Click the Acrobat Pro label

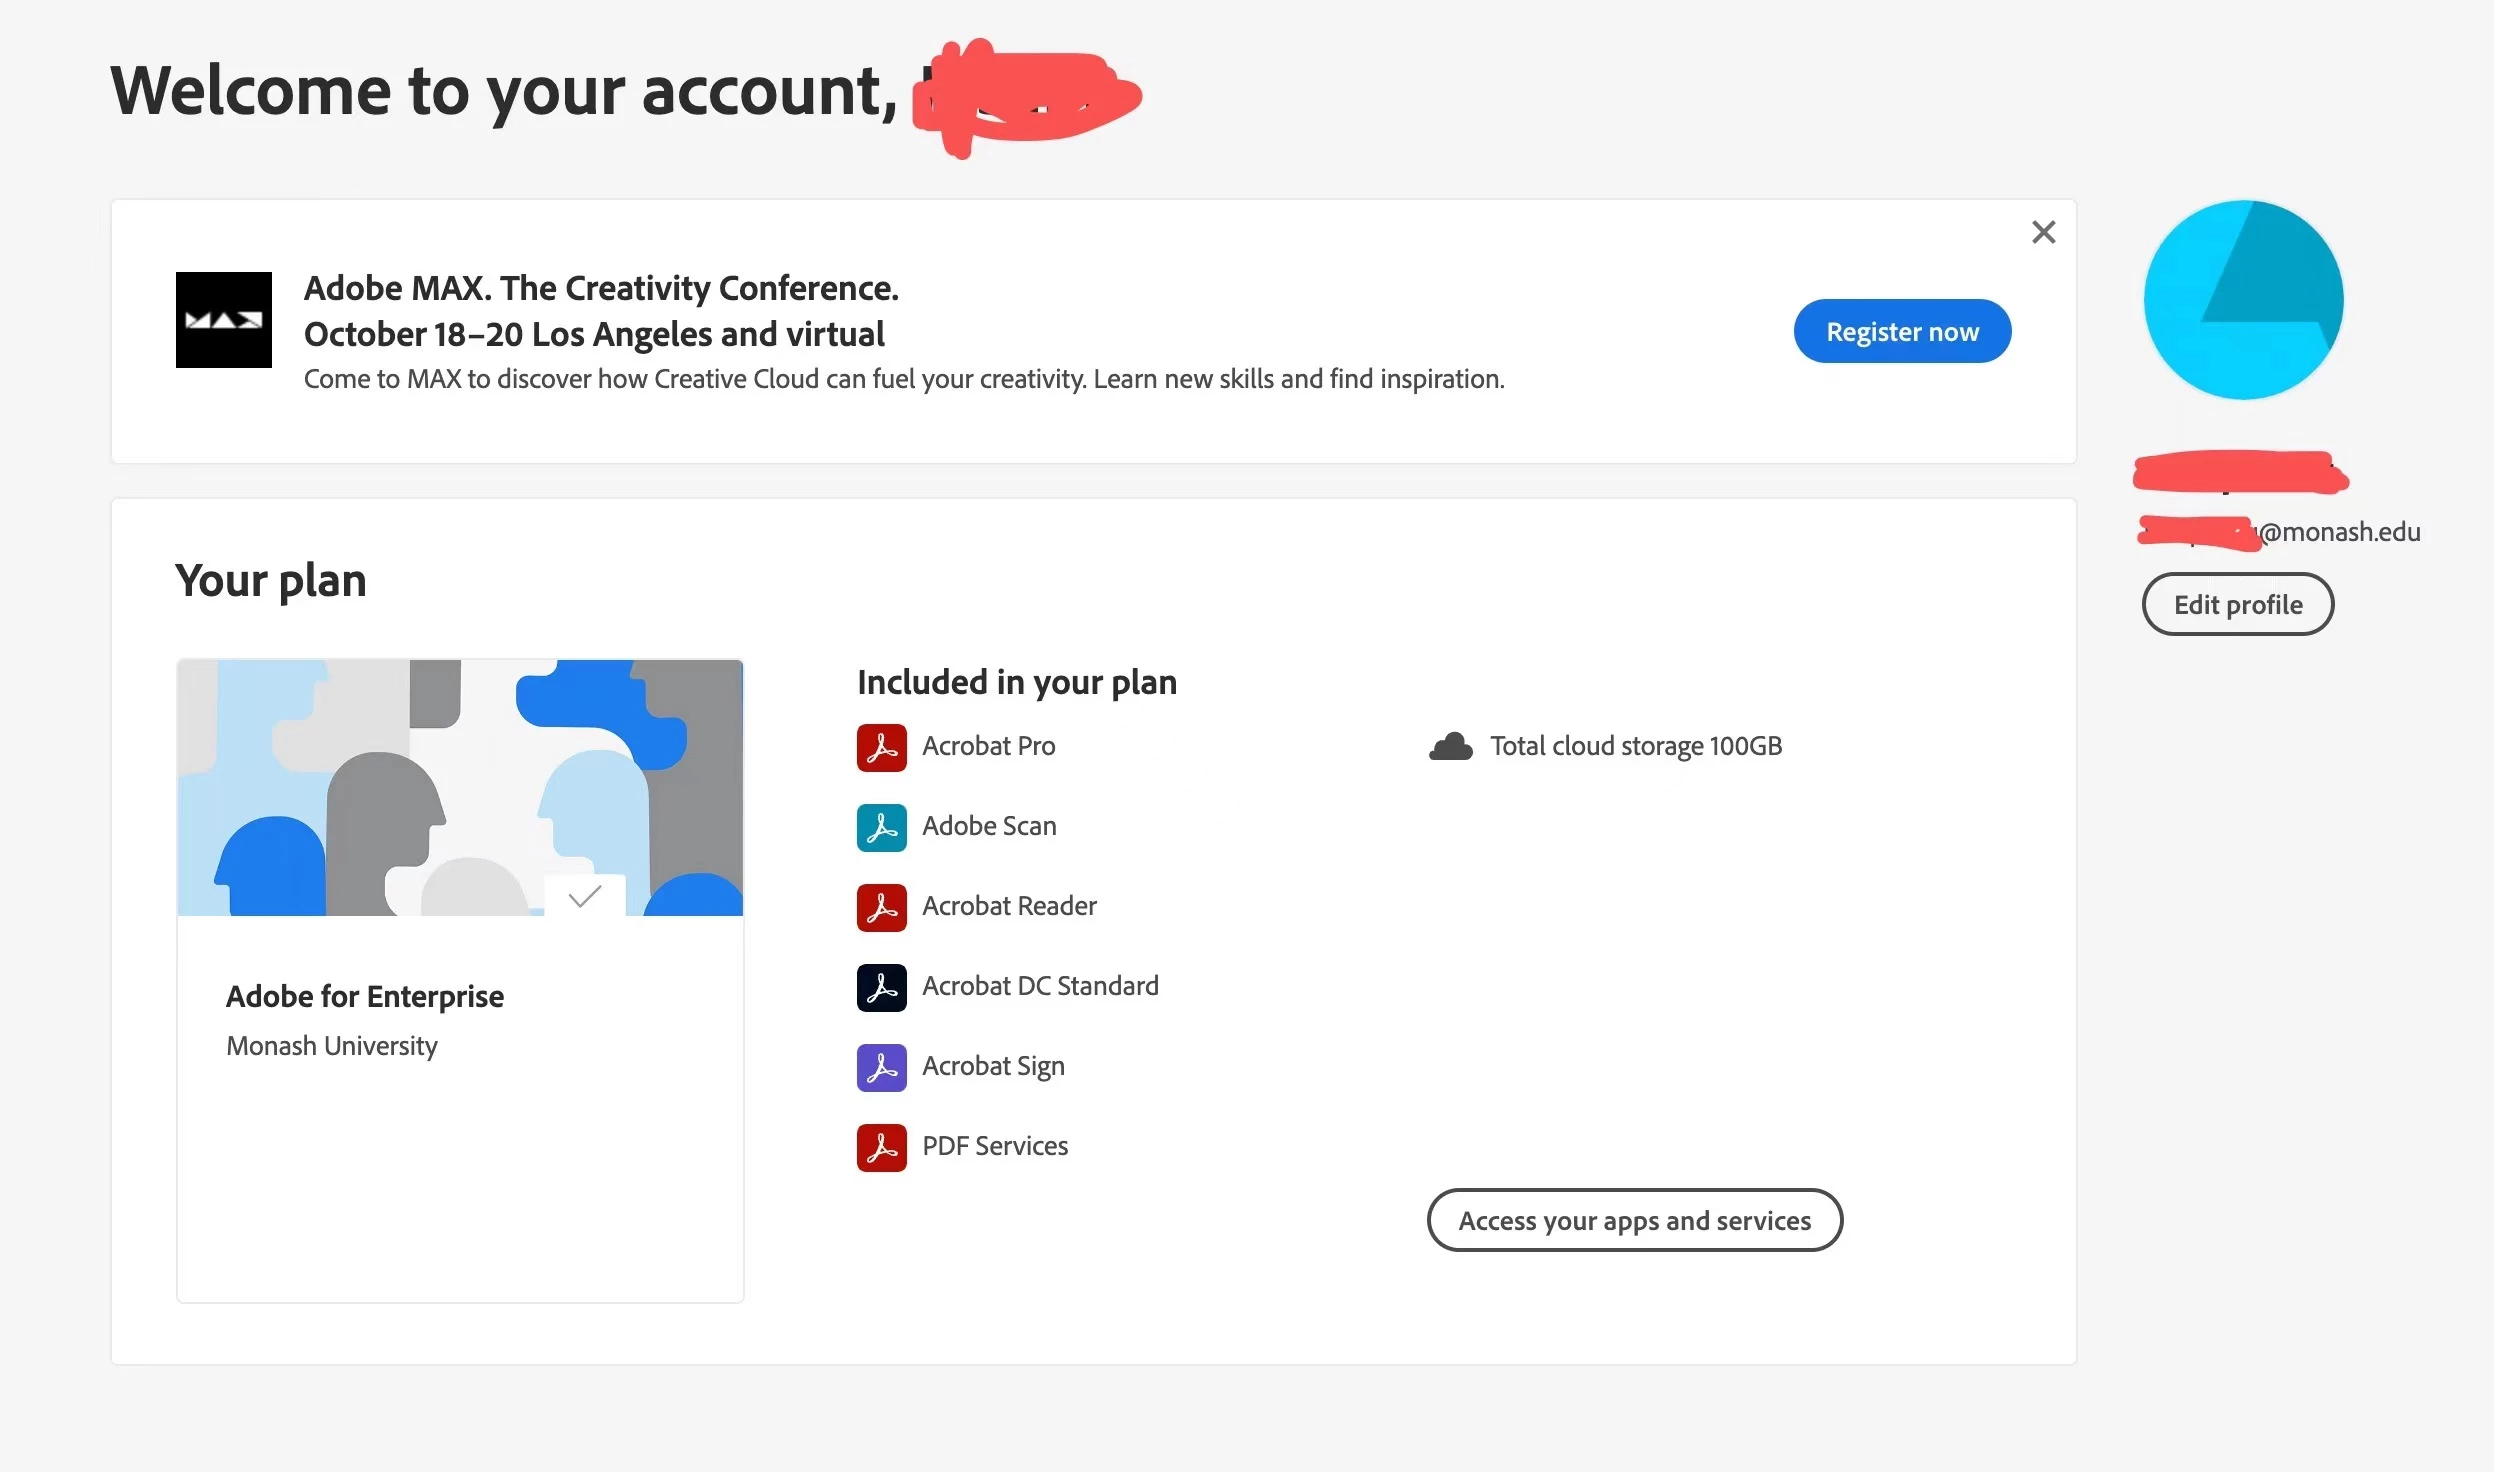988,746
